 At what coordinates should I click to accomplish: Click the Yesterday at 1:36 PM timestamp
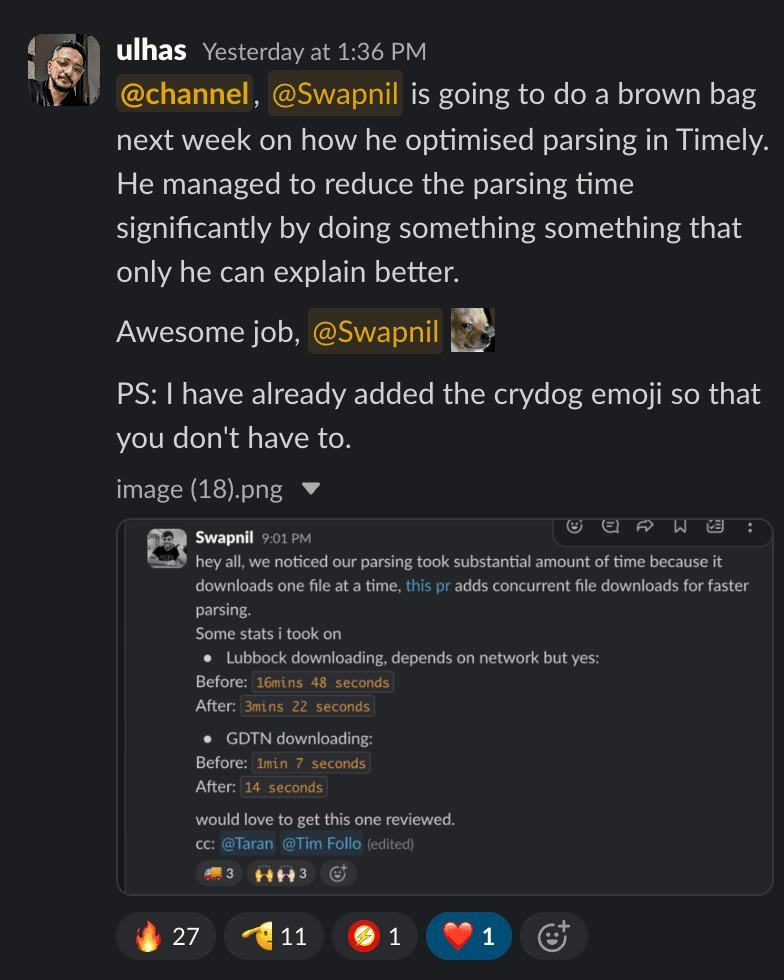(314, 51)
